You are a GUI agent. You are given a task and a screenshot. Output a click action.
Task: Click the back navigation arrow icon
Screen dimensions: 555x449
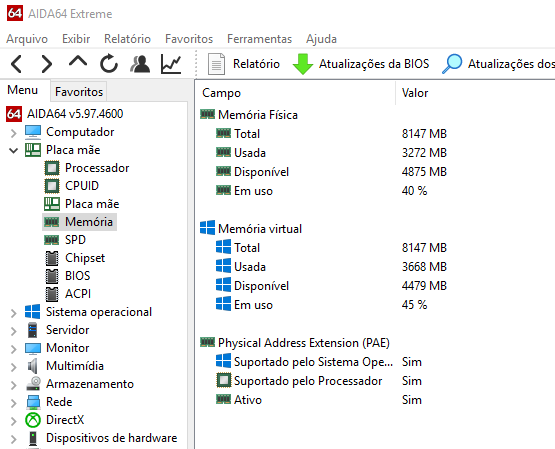(x=17, y=64)
